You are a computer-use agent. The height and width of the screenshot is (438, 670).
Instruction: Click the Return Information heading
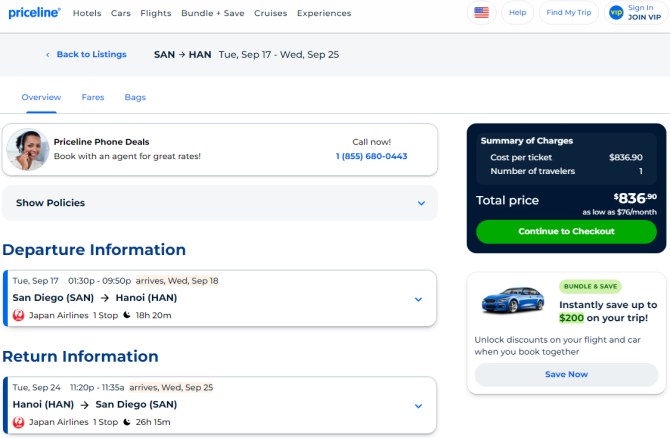tap(80, 356)
